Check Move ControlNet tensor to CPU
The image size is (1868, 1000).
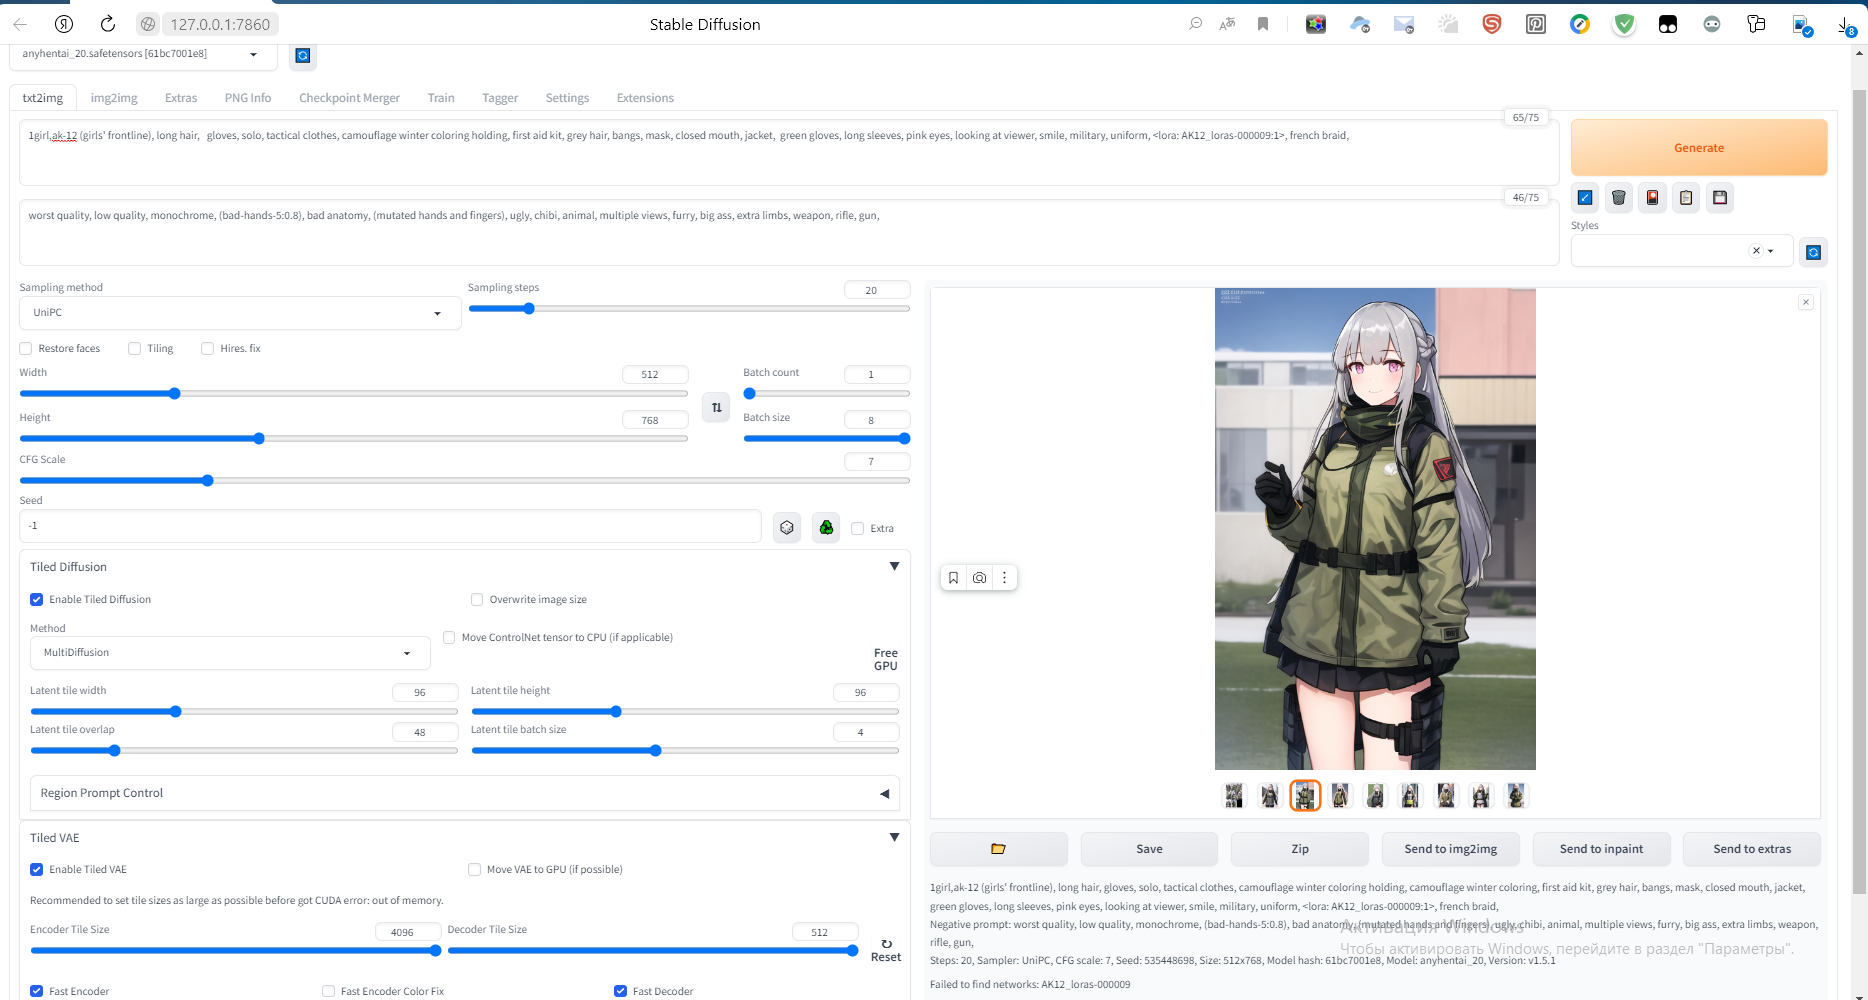tap(449, 637)
